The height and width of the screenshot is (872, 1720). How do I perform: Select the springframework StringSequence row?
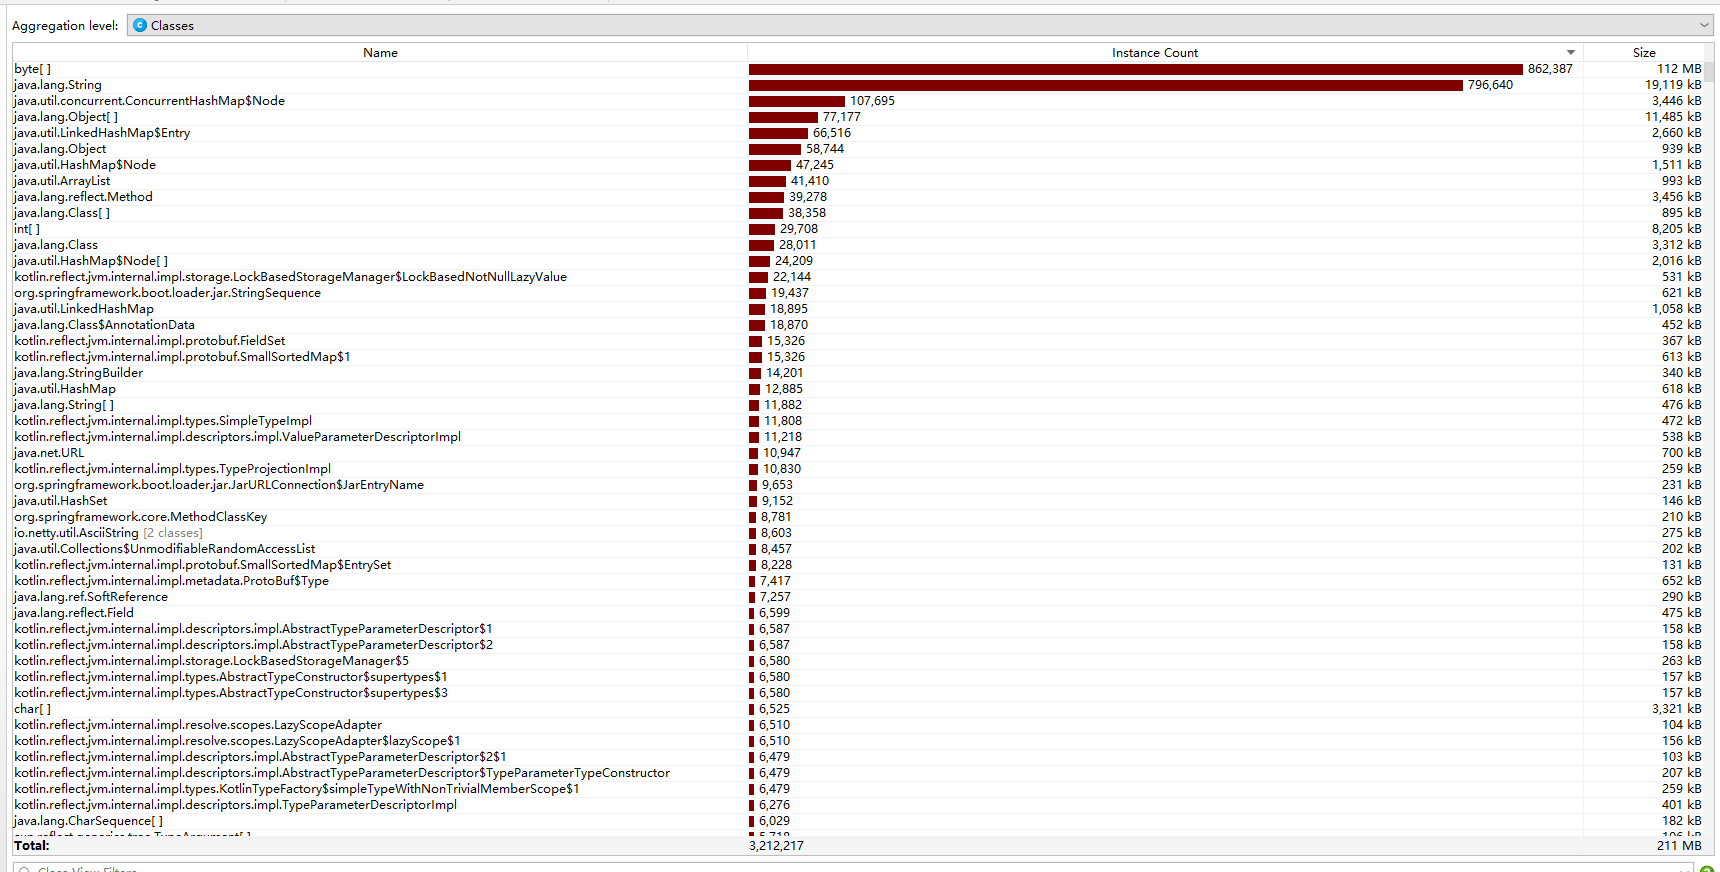click(x=858, y=293)
